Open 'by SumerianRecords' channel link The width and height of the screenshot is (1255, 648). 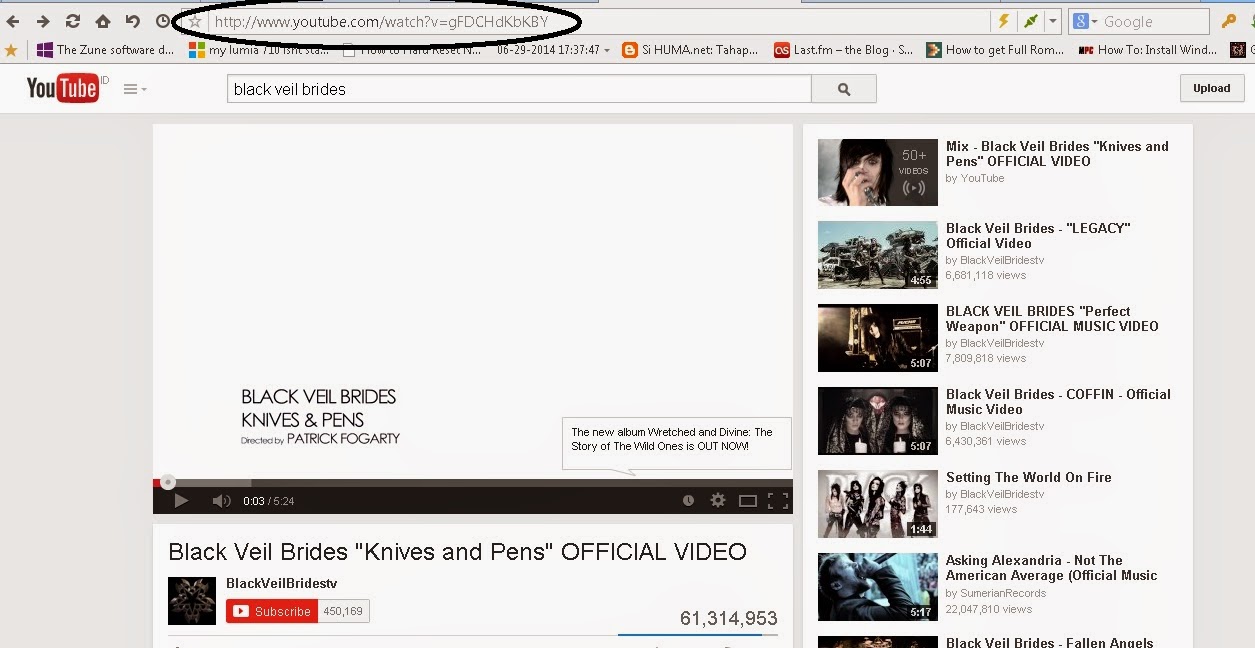point(996,593)
